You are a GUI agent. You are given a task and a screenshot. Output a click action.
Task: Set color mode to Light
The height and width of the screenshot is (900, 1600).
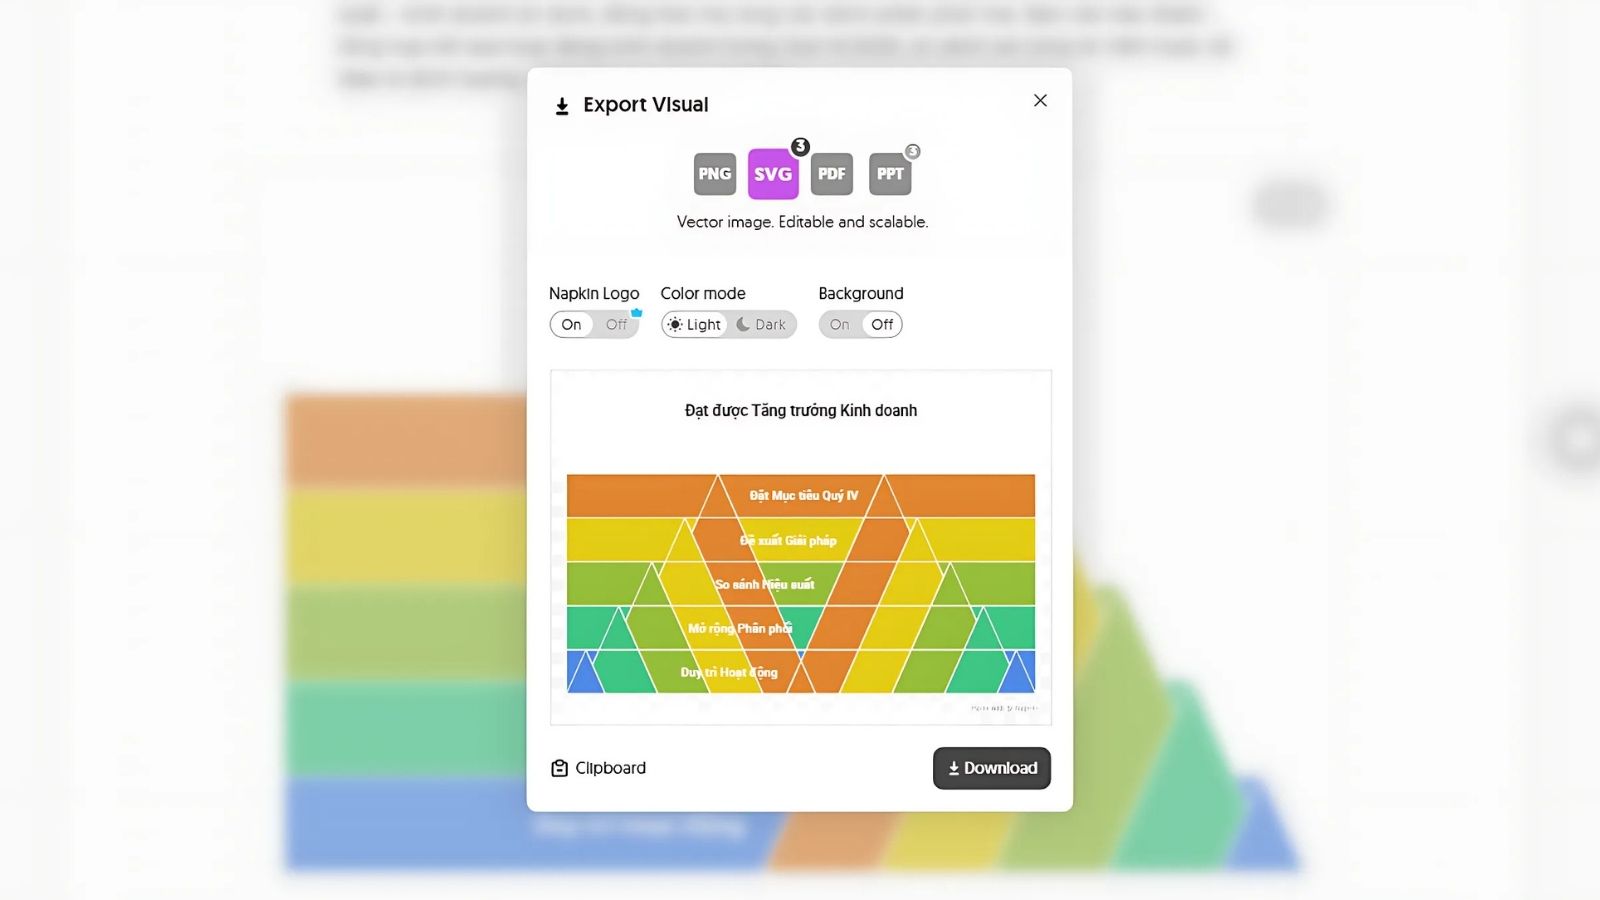click(x=695, y=325)
